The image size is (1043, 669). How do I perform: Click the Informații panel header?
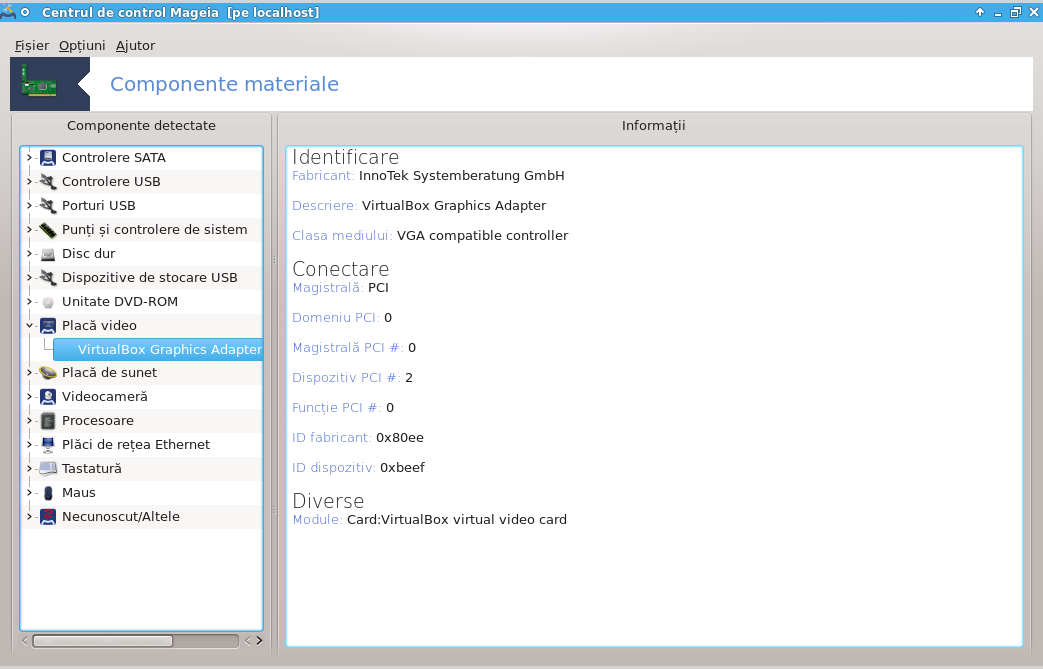653,126
